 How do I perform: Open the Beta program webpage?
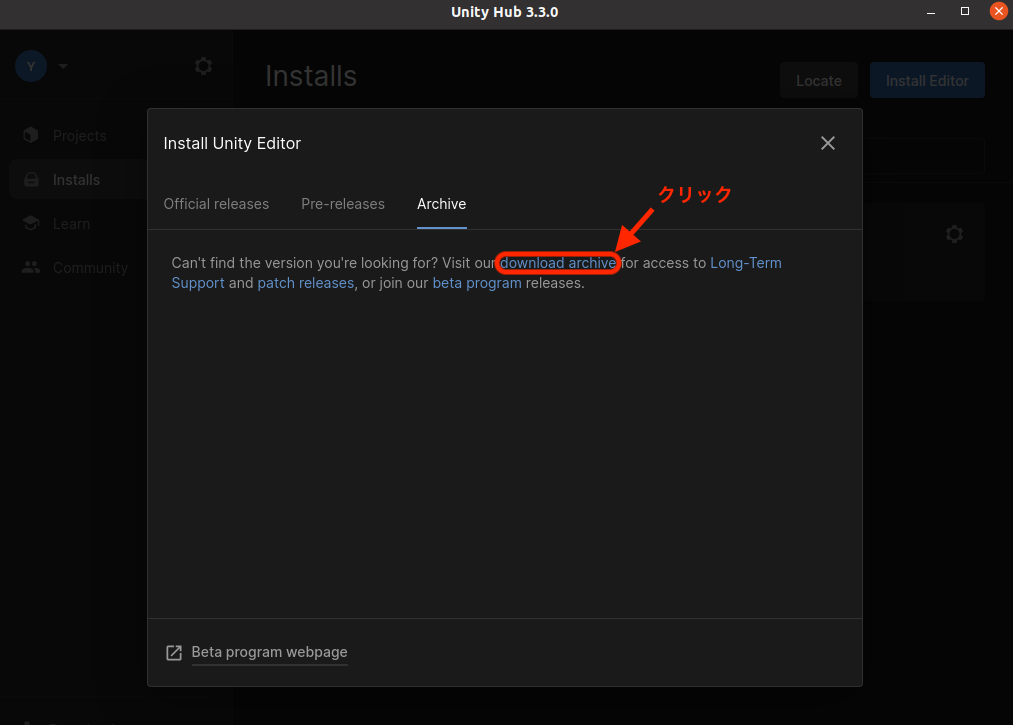[x=269, y=652]
